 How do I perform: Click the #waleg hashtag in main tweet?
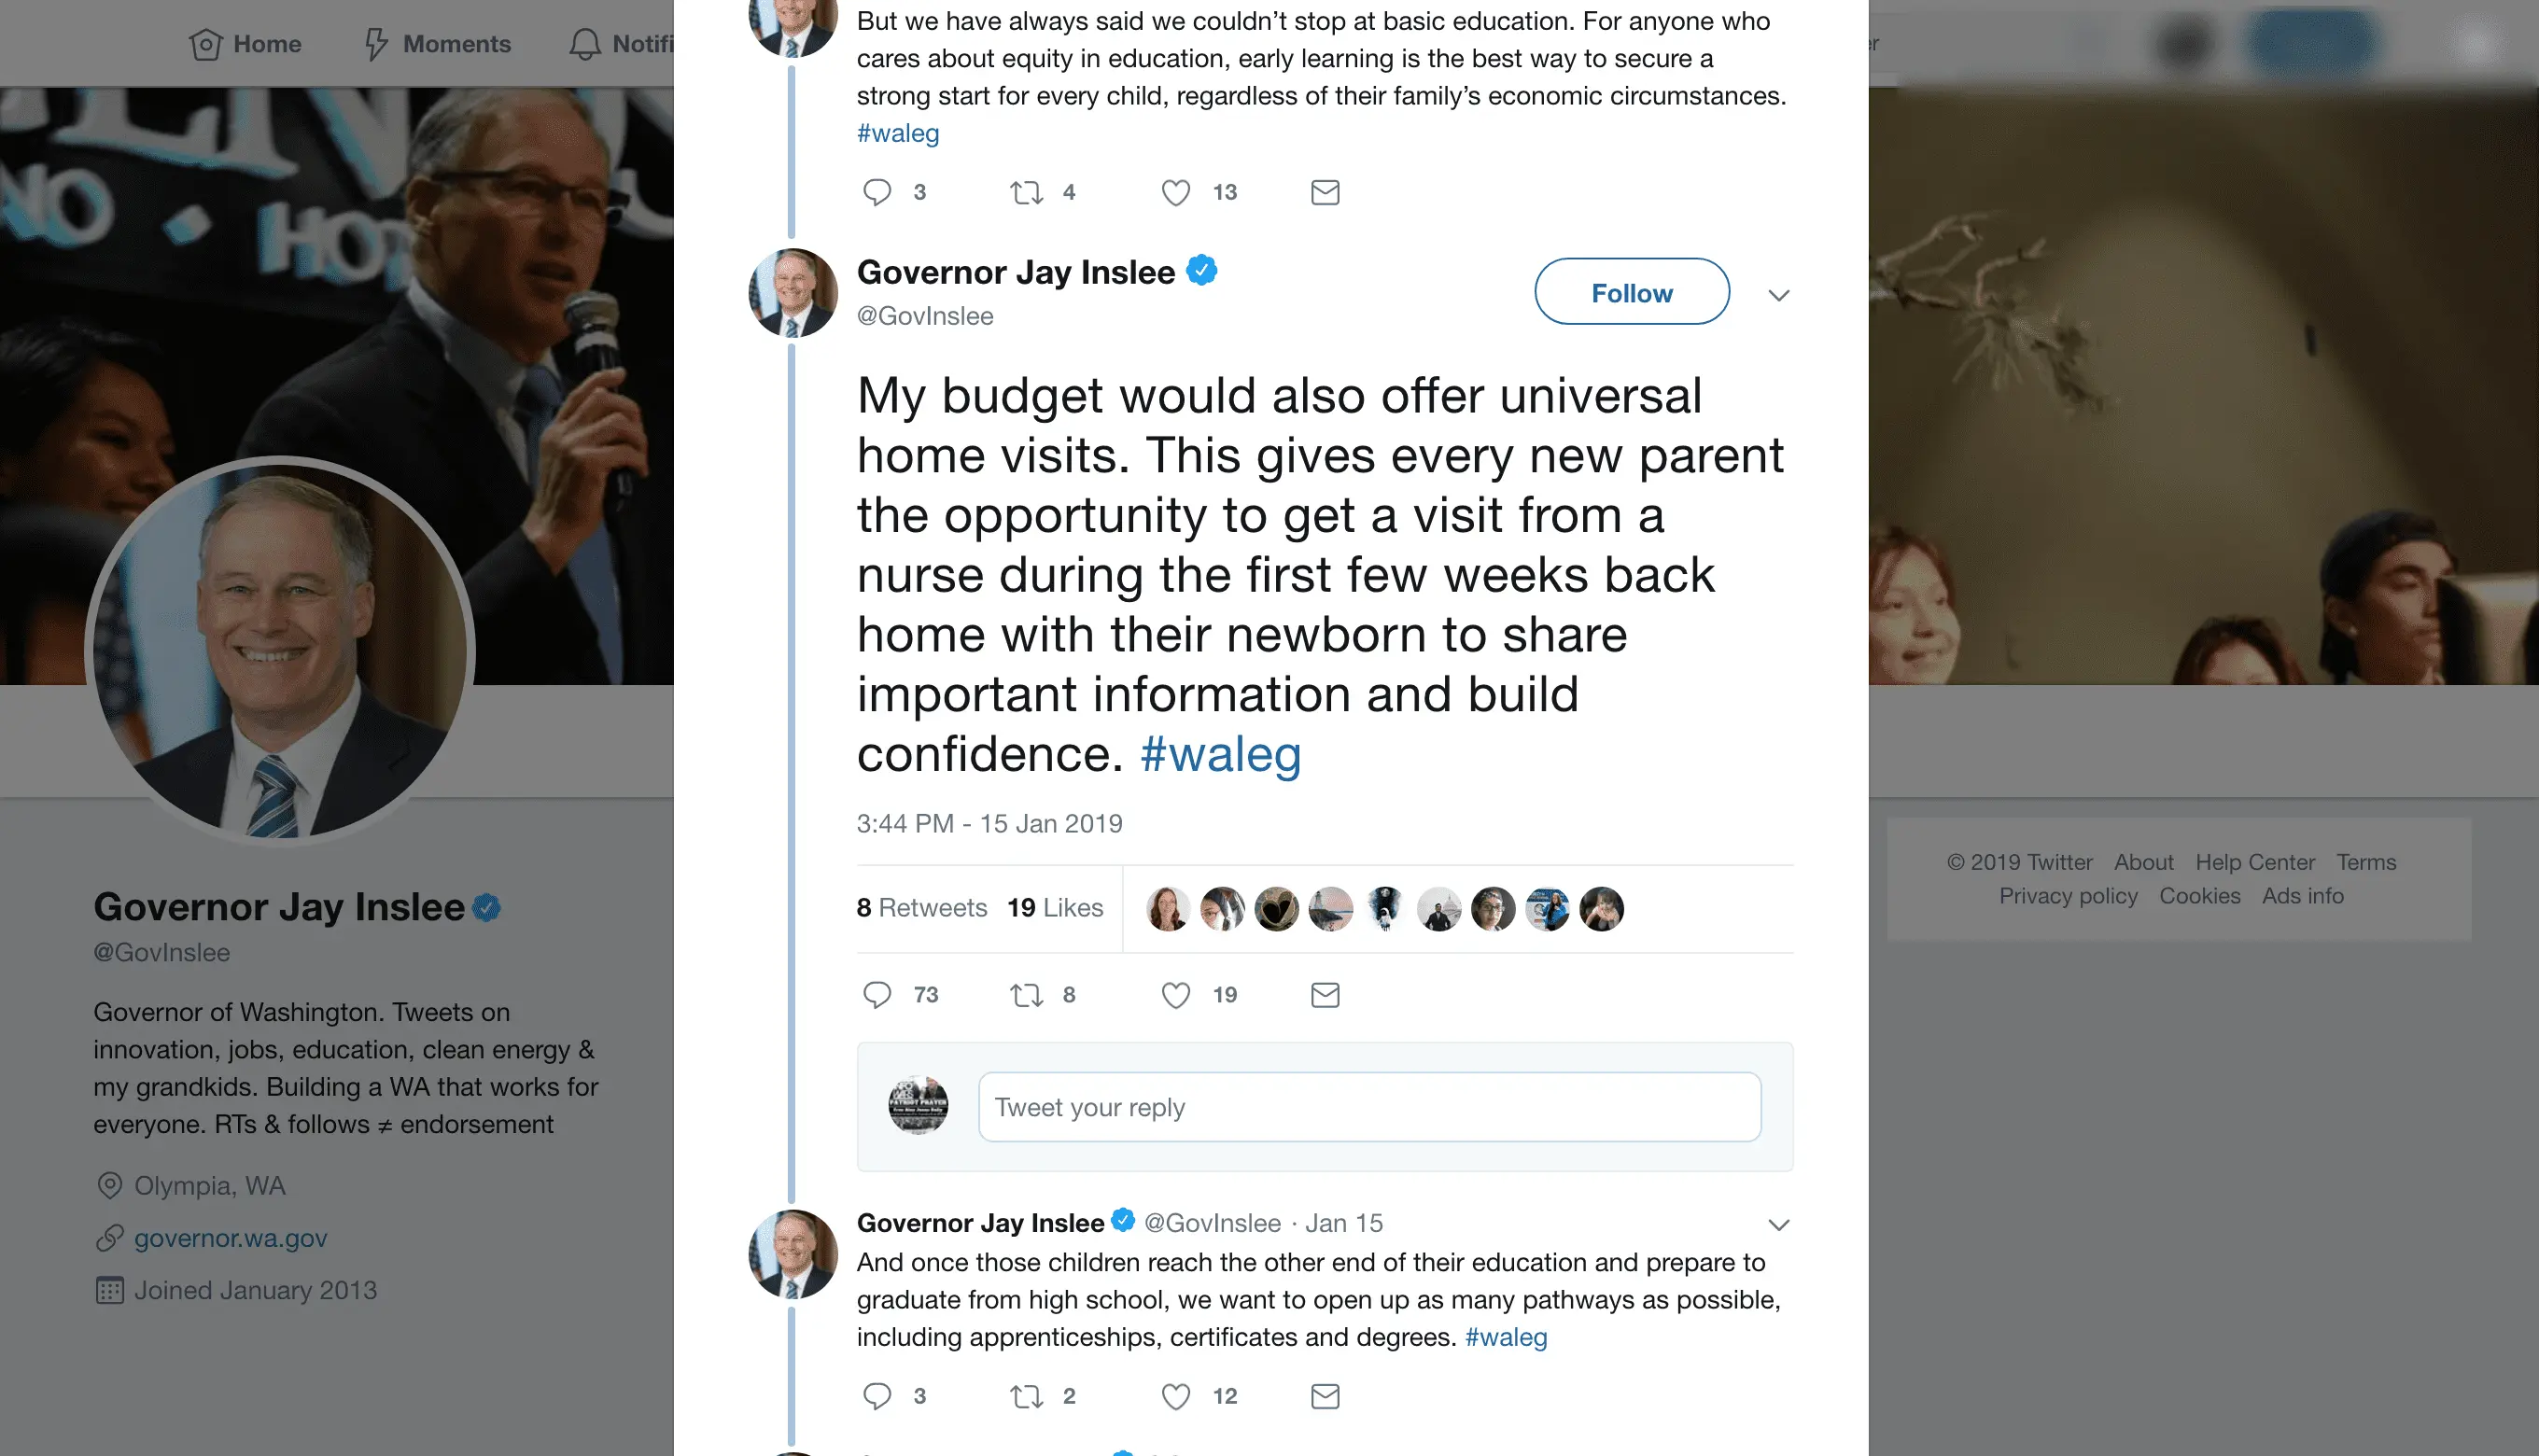1220,754
